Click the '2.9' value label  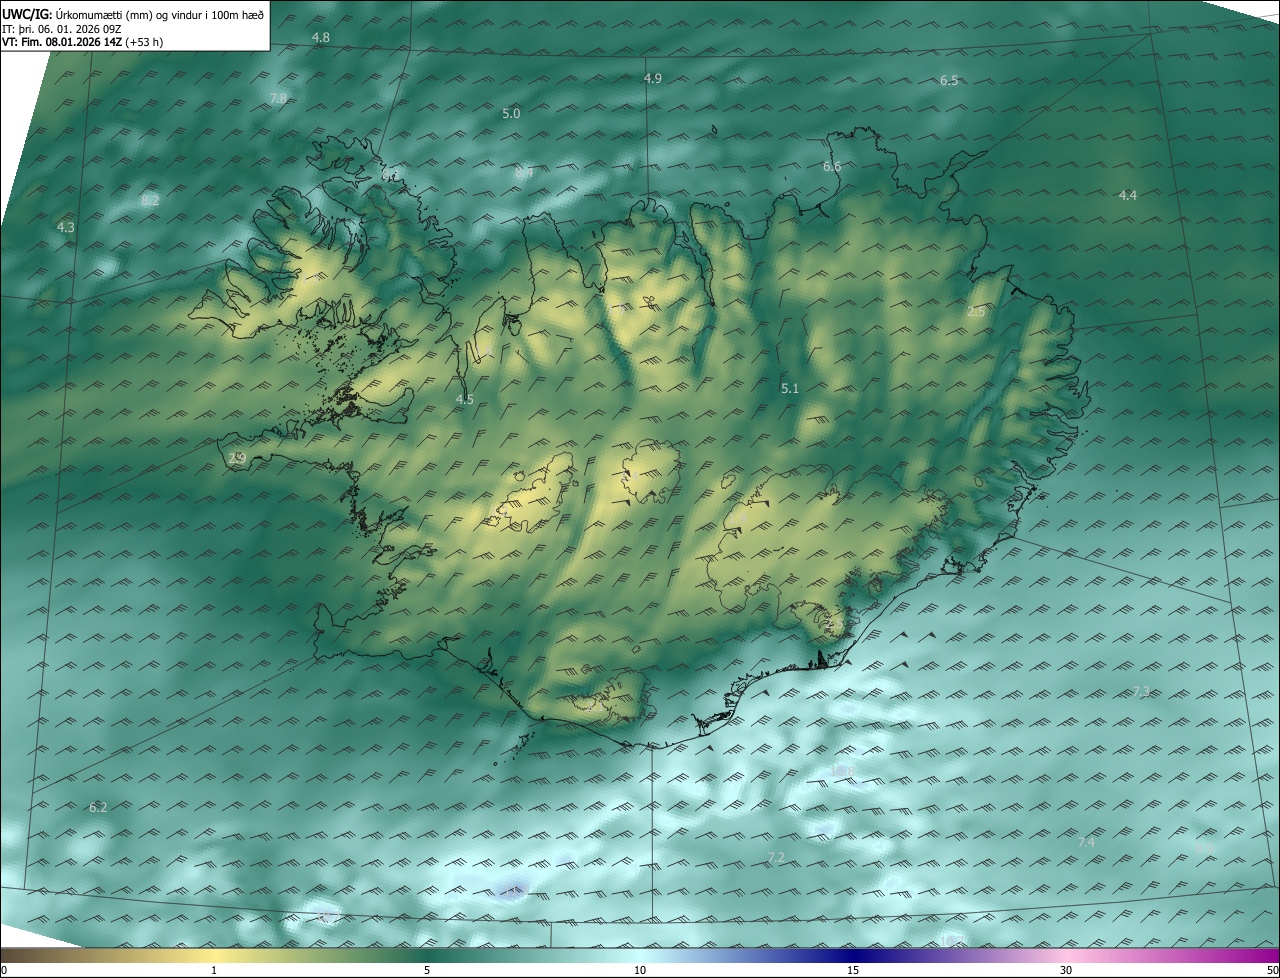(237, 459)
